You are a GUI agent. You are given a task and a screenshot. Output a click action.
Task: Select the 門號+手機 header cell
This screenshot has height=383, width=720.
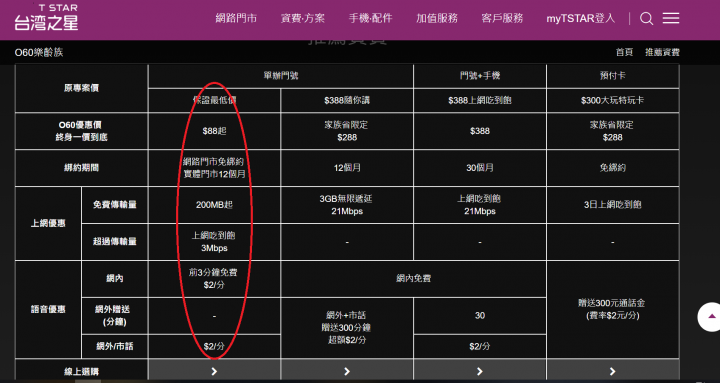point(480,76)
